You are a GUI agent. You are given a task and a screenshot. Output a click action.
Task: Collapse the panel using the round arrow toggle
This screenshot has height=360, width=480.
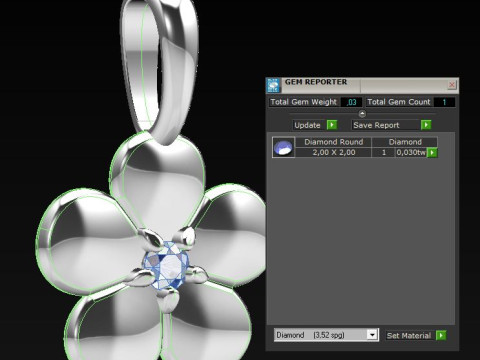click(x=362, y=114)
